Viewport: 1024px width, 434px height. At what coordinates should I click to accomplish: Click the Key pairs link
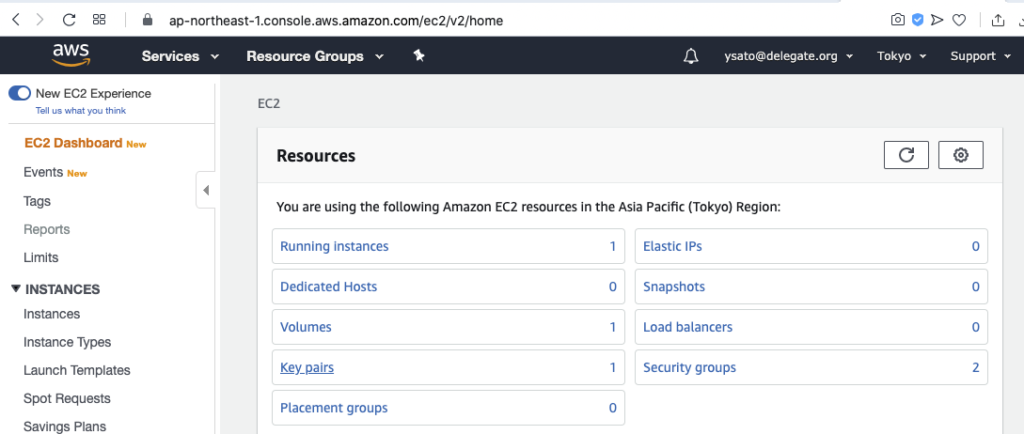click(307, 367)
